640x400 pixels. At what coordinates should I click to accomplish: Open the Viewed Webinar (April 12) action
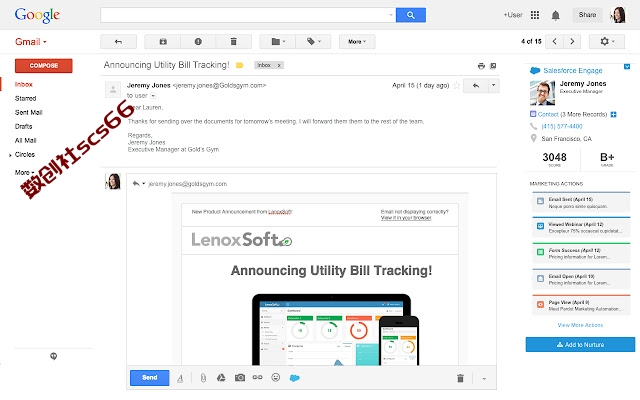pos(581,227)
